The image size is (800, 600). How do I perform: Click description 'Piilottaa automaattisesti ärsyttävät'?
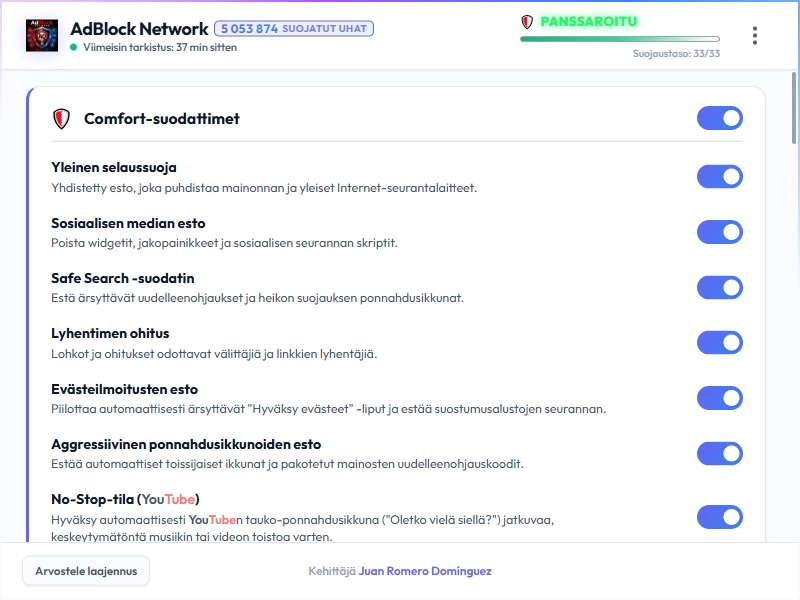click(x=329, y=409)
